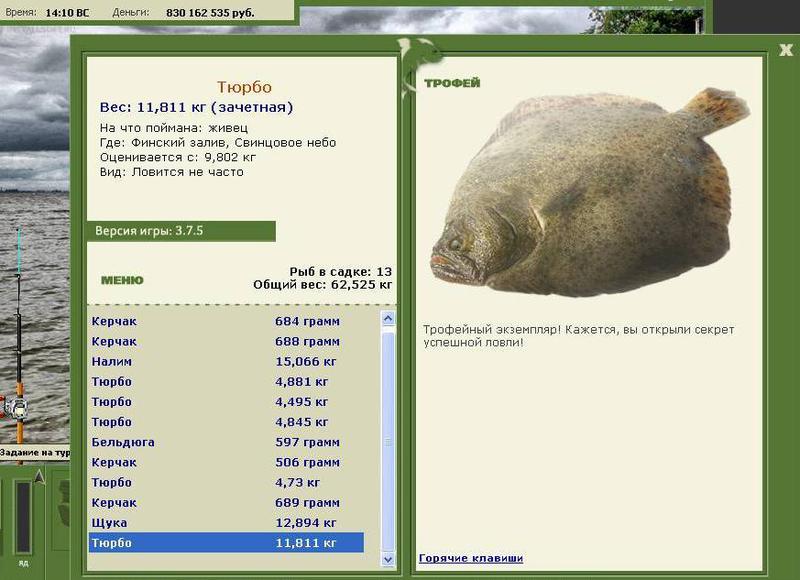This screenshot has width=800, height=580.
Task: Click the Задание на турнир label
Action: [35, 452]
